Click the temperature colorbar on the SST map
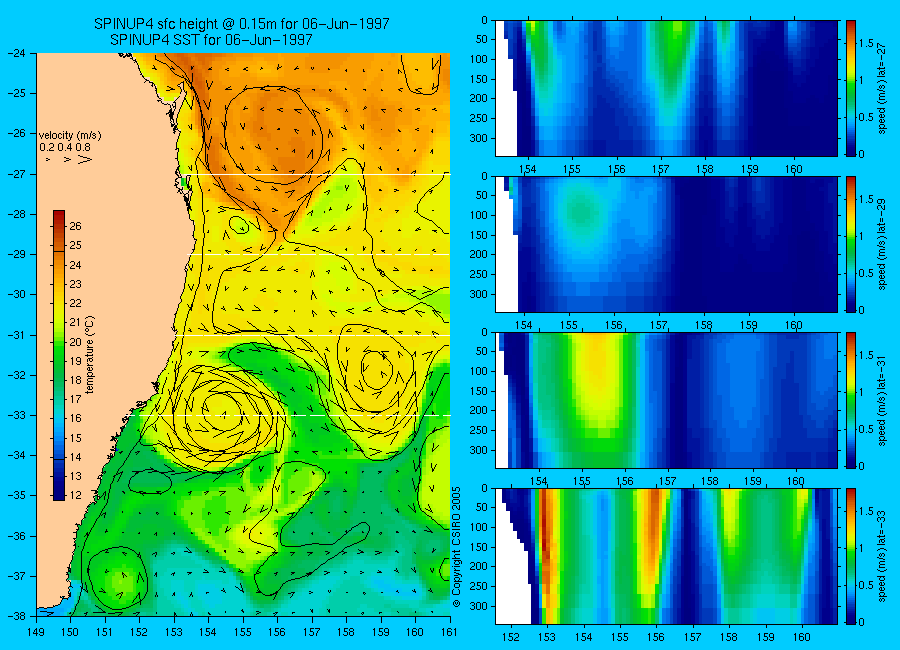The height and width of the screenshot is (650, 900). (59, 355)
